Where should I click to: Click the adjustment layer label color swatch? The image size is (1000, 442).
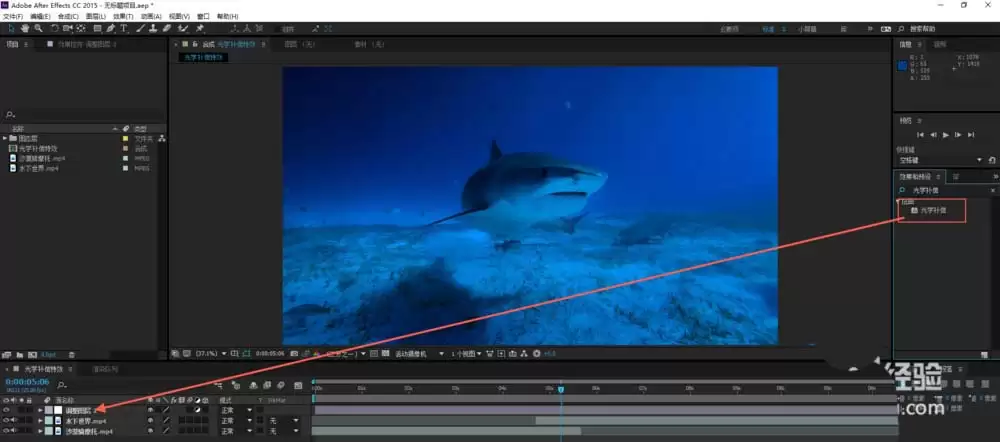click(48, 410)
